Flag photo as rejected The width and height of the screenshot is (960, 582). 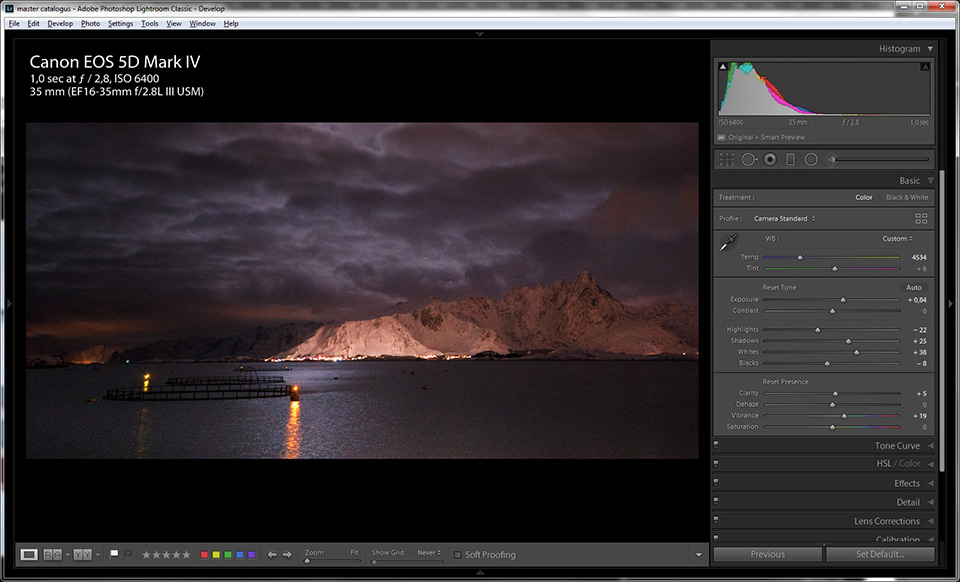127,554
